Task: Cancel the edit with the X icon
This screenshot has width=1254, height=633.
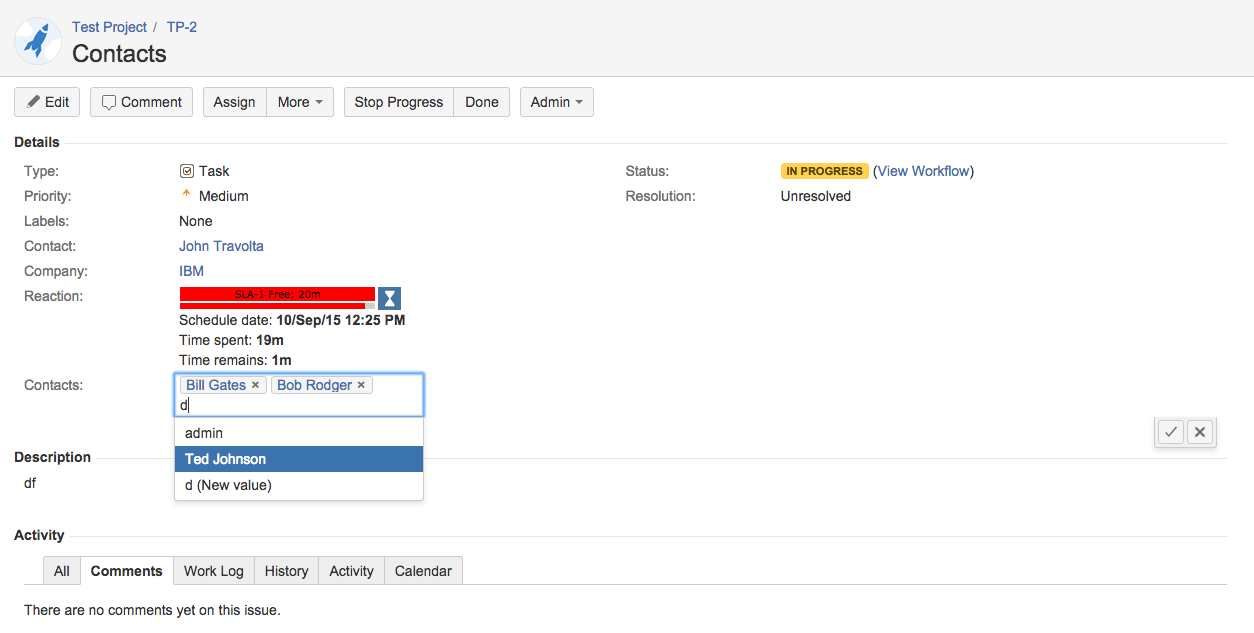Action: 1200,432
